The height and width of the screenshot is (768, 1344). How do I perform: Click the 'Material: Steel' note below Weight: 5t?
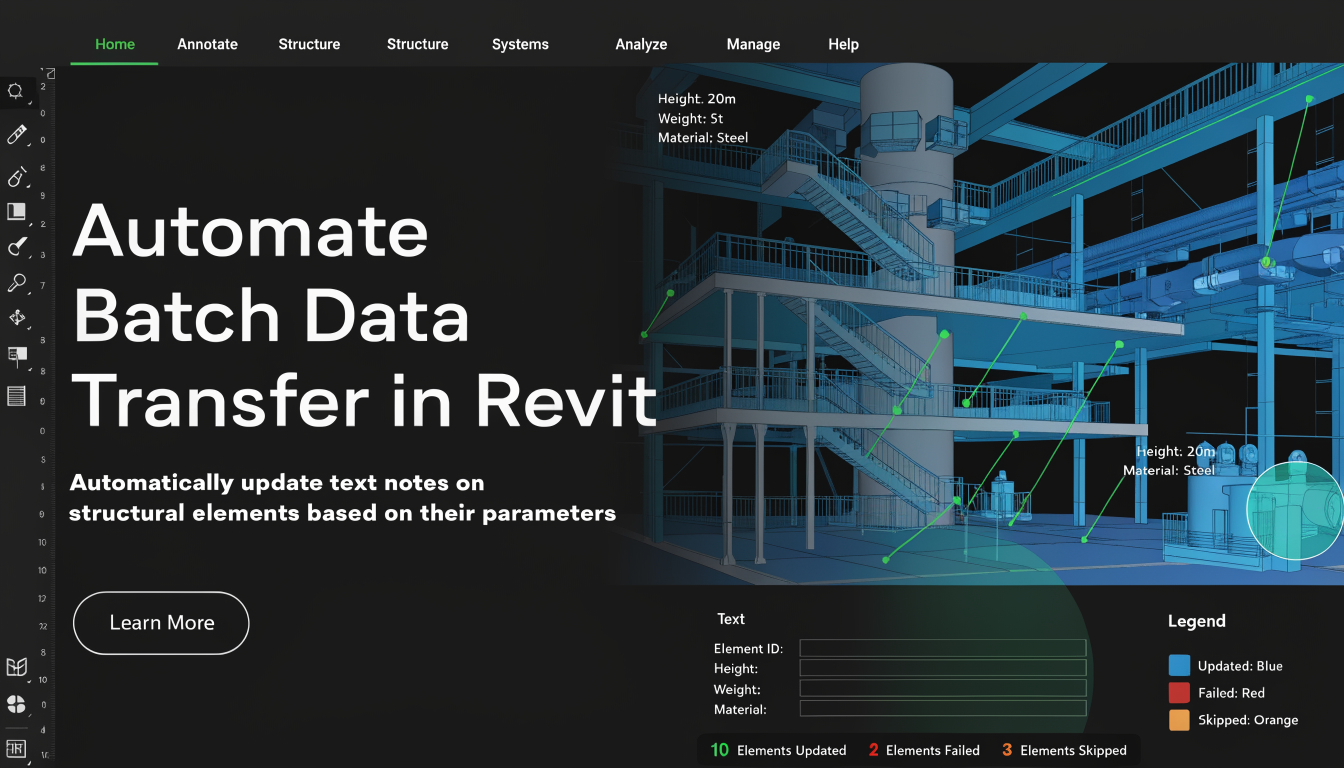(703, 137)
